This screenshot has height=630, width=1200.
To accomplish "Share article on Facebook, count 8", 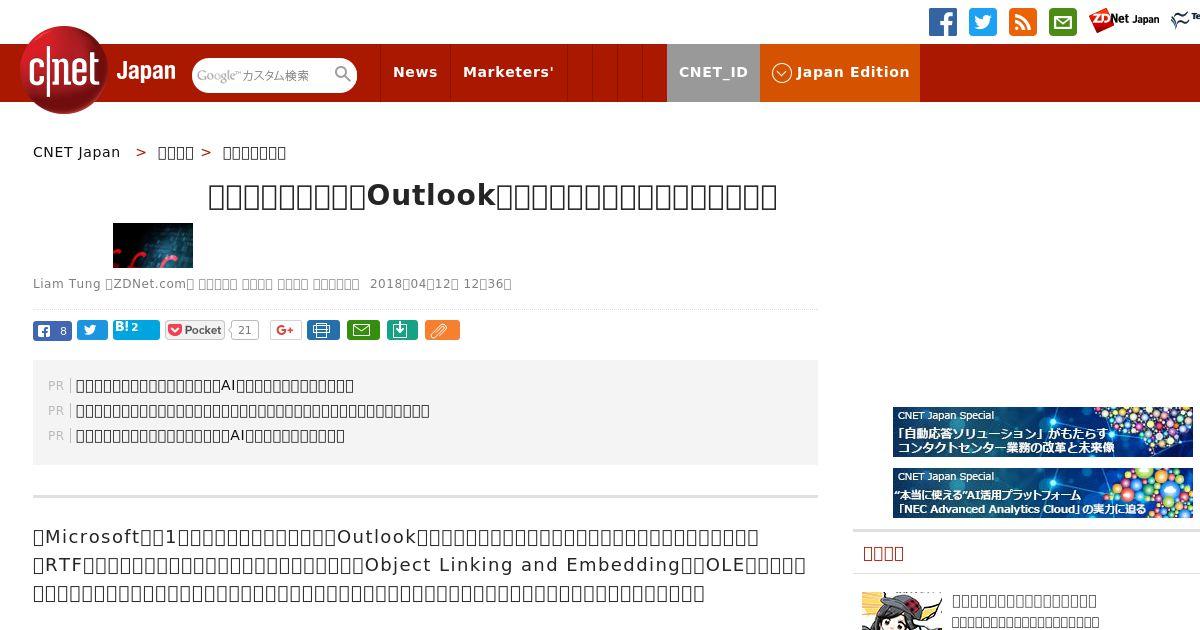I will pos(52,330).
